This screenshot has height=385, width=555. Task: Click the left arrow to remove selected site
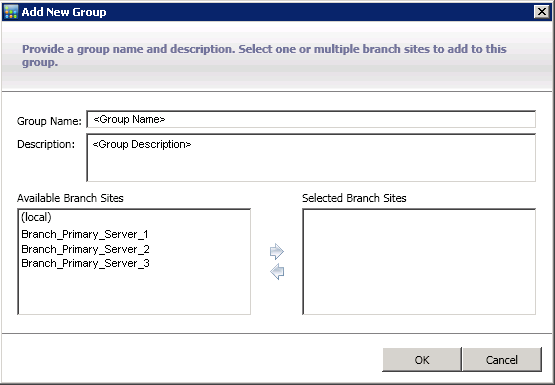[x=277, y=272]
